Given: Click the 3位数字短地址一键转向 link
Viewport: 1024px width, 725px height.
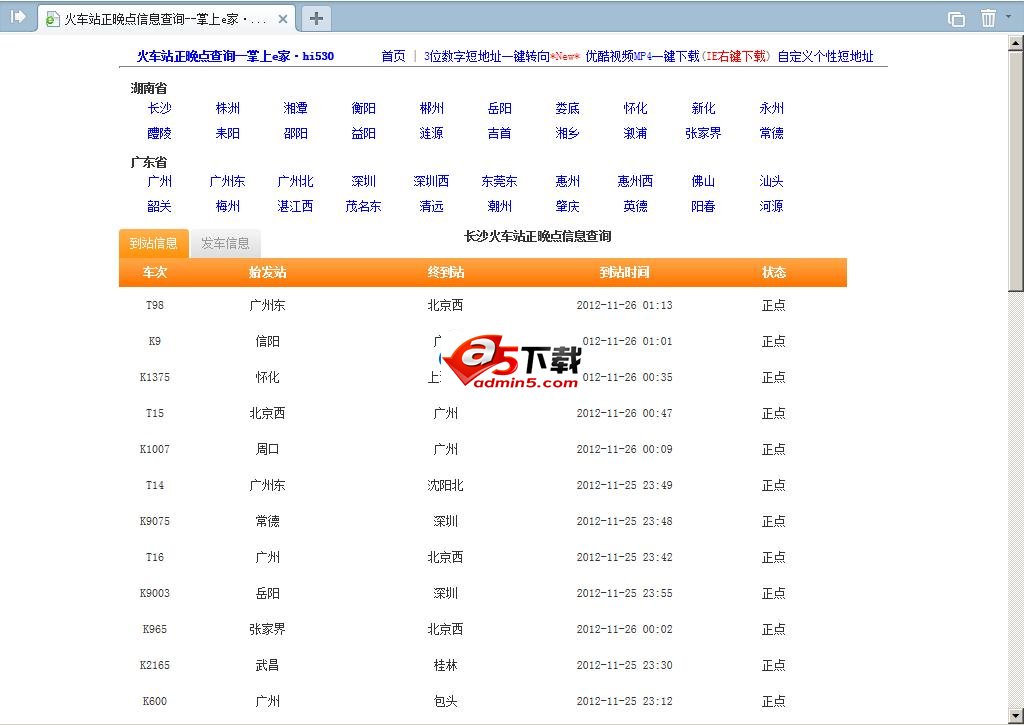Looking at the screenshot, I should point(487,56).
